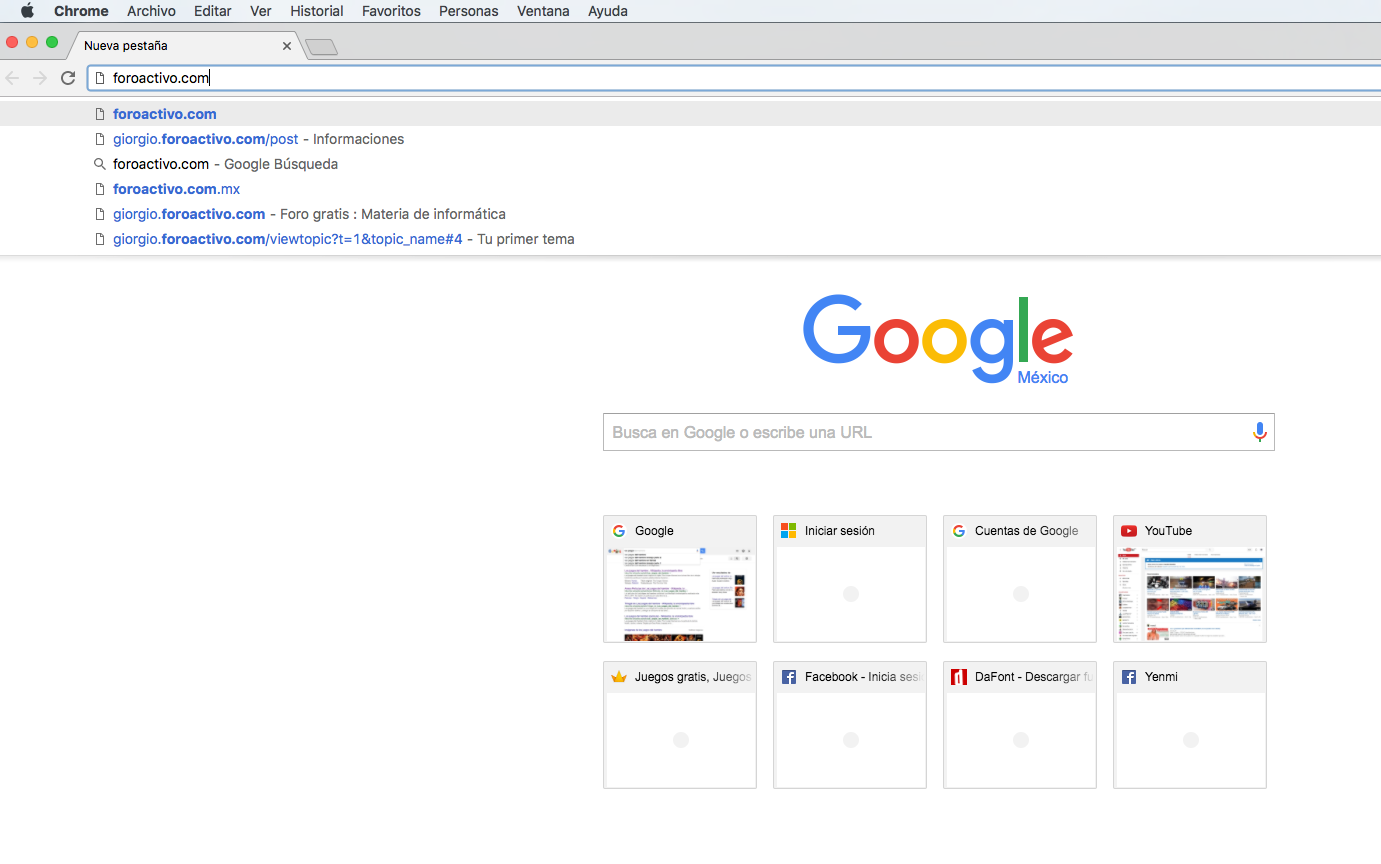Open the Cuentas de Google tile

1020,579
